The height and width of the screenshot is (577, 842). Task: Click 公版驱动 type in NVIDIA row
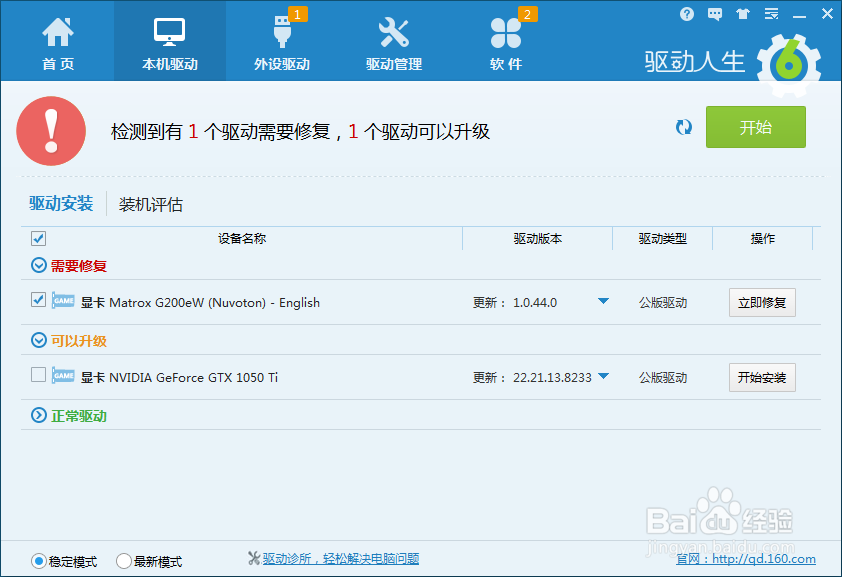663,377
